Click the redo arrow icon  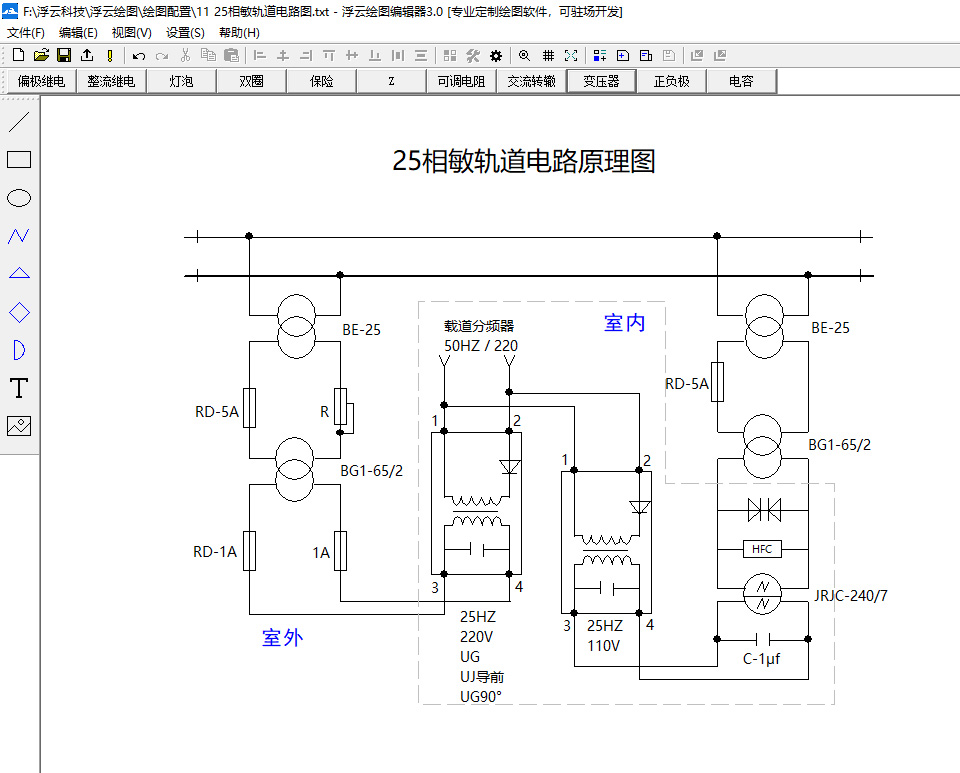coord(162,56)
